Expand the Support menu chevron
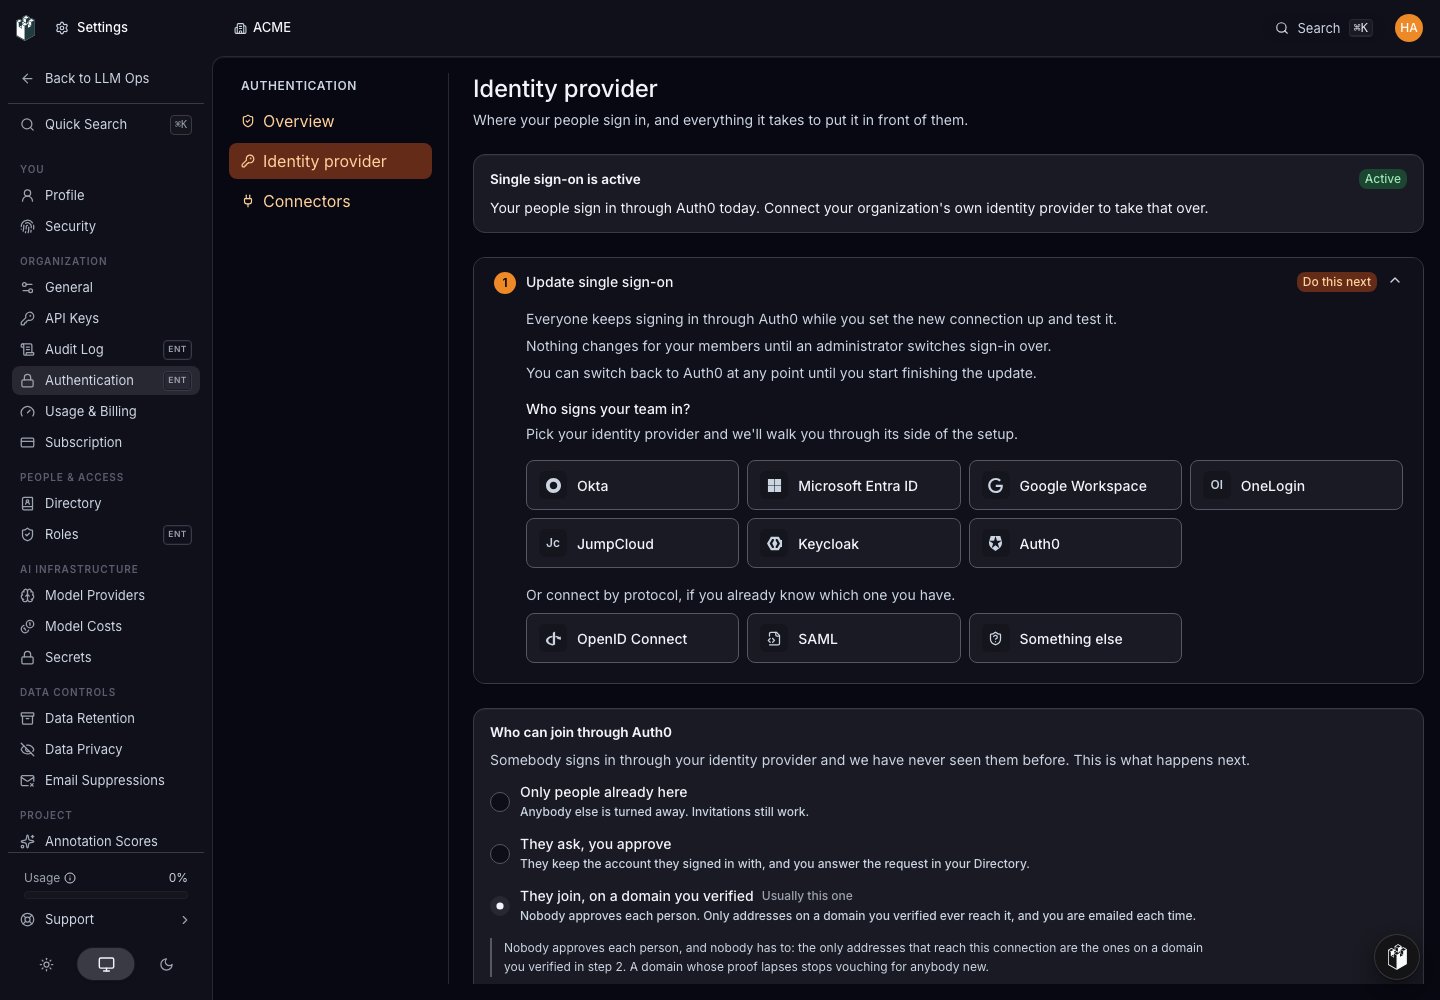This screenshot has width=1440, height=1000. click(185, 920)
